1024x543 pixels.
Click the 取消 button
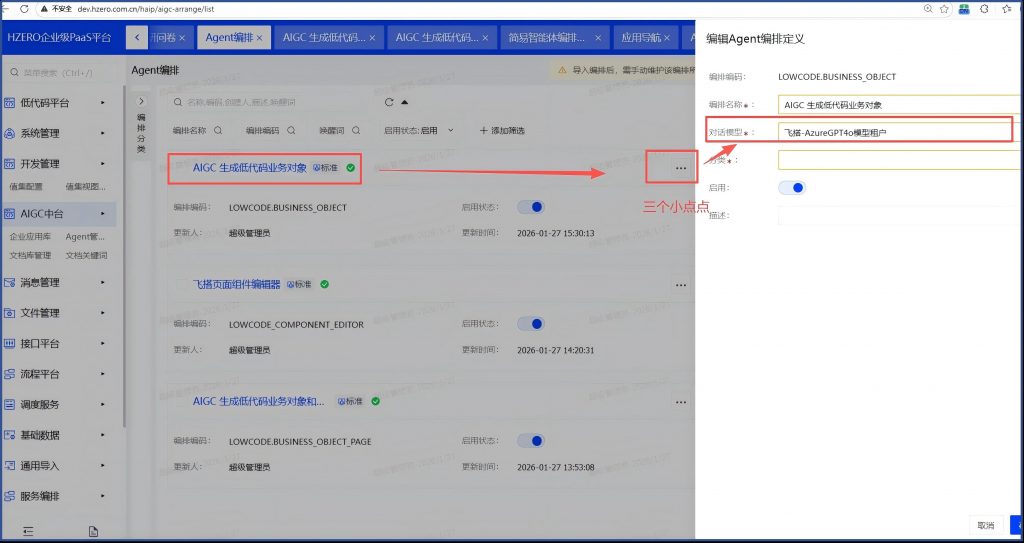pyautogui.click(x=985, y=525)
